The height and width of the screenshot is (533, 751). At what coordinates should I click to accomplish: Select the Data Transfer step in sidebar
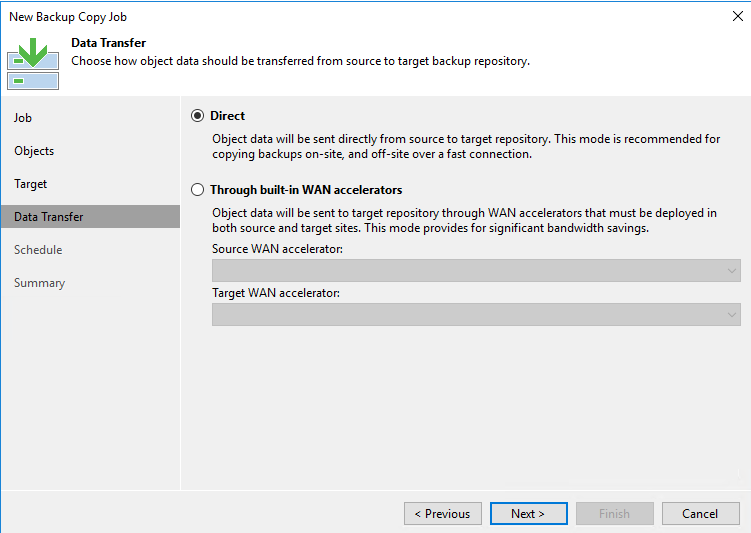pos(91,216)
